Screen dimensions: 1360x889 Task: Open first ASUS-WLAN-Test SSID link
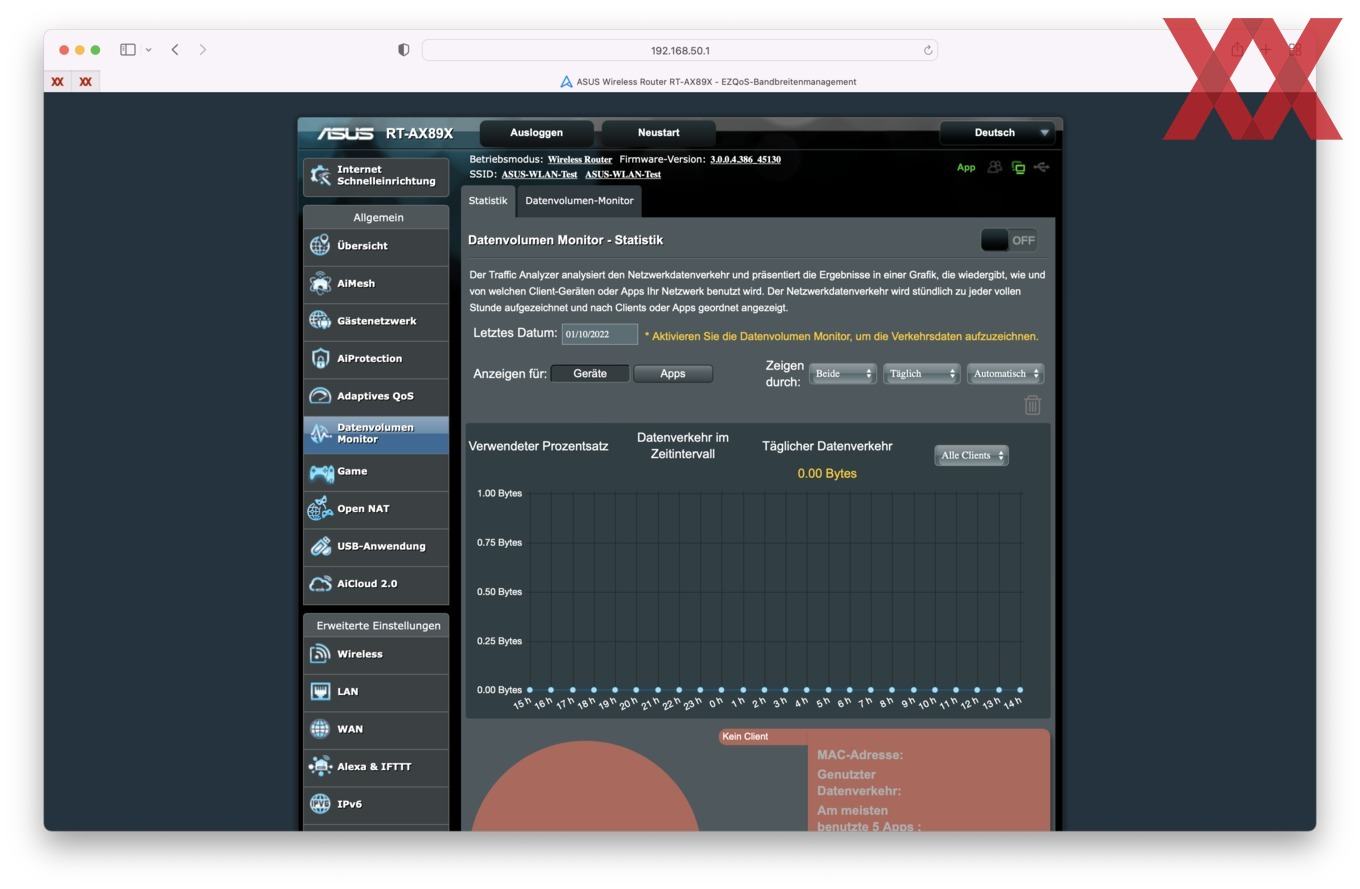pyautogui.click(x=539, y=174)
